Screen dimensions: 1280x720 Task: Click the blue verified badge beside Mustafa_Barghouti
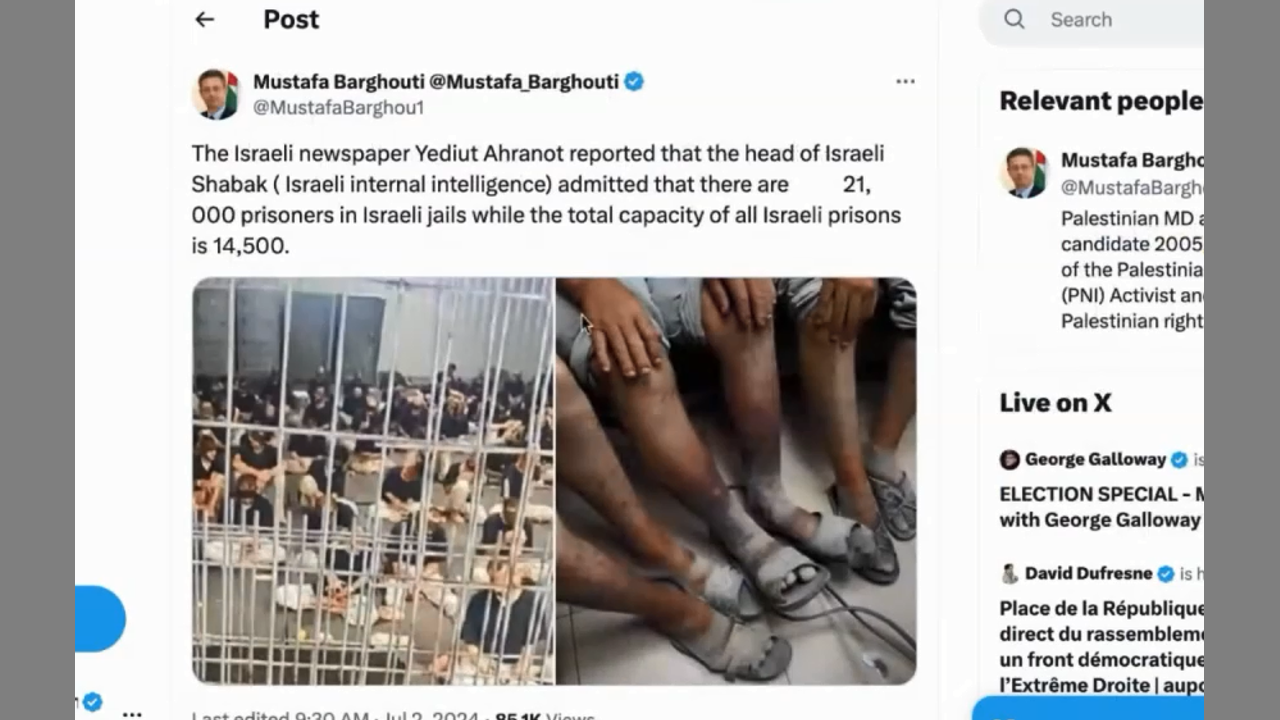click(634, 82)
